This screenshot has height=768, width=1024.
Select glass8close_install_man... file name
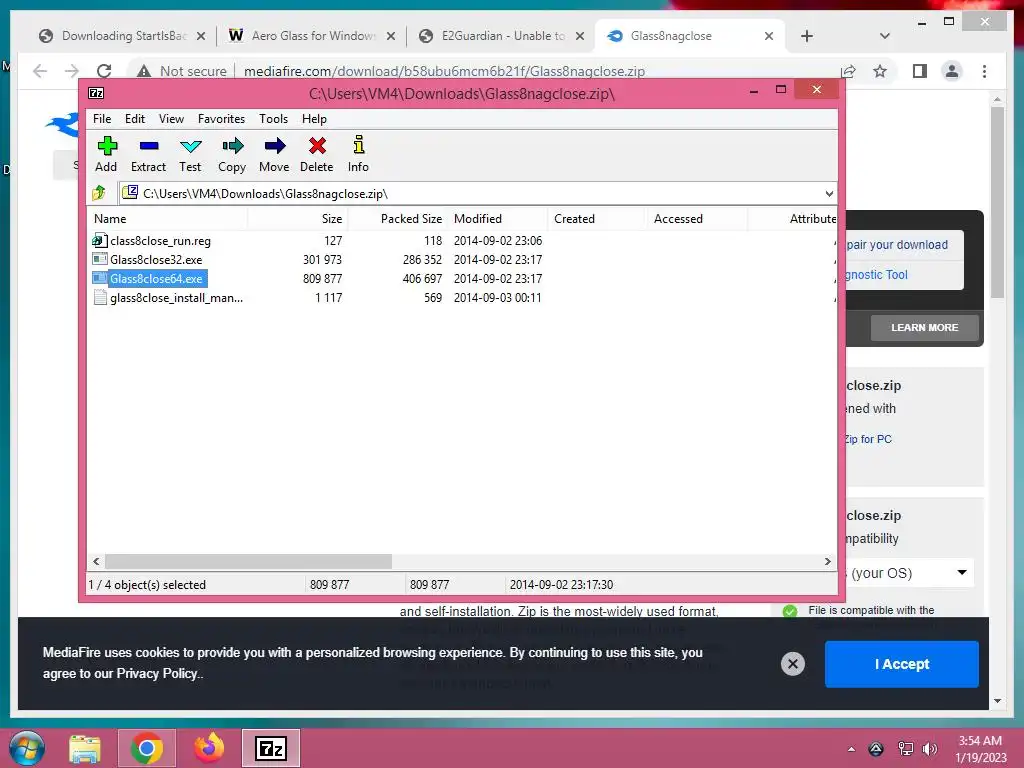coord(176,298)
